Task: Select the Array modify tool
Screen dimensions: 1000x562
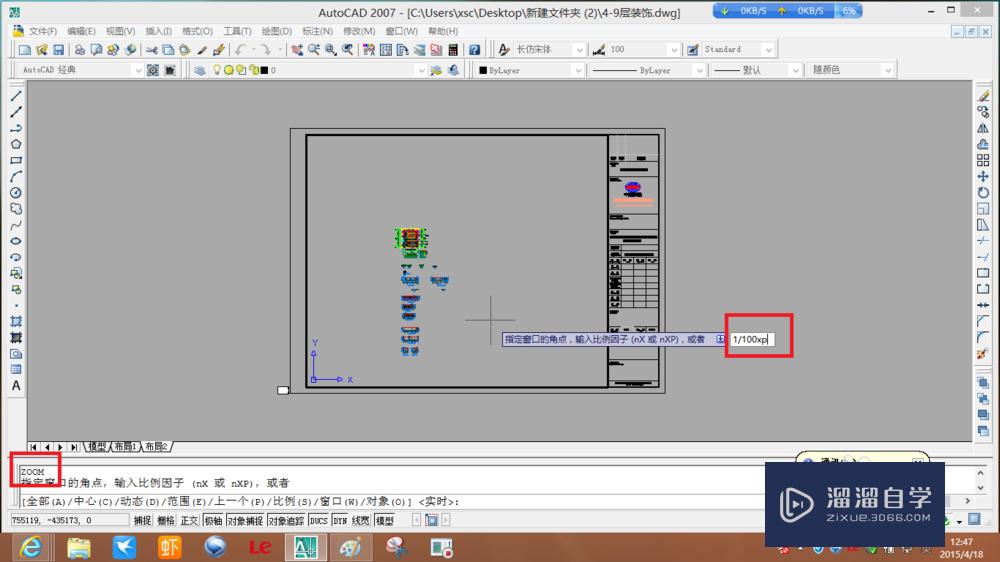Action: (983, 161)
